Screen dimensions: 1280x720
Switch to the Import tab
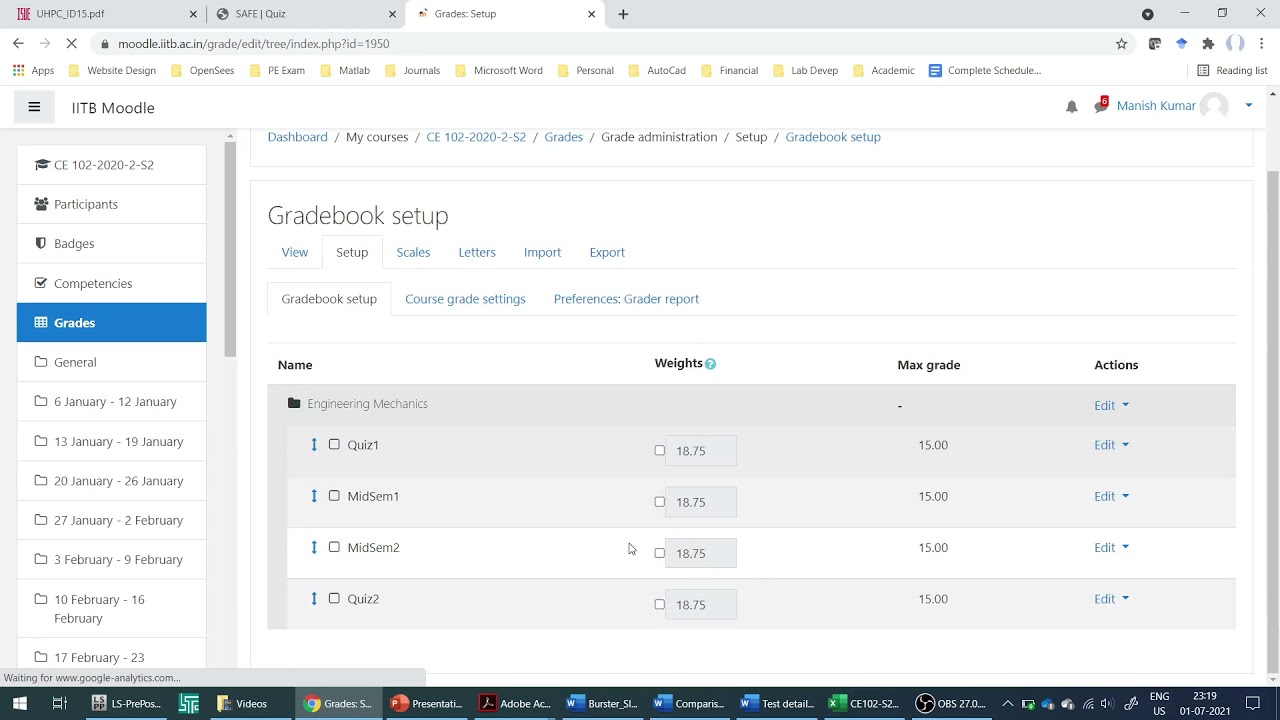point(542,252)
